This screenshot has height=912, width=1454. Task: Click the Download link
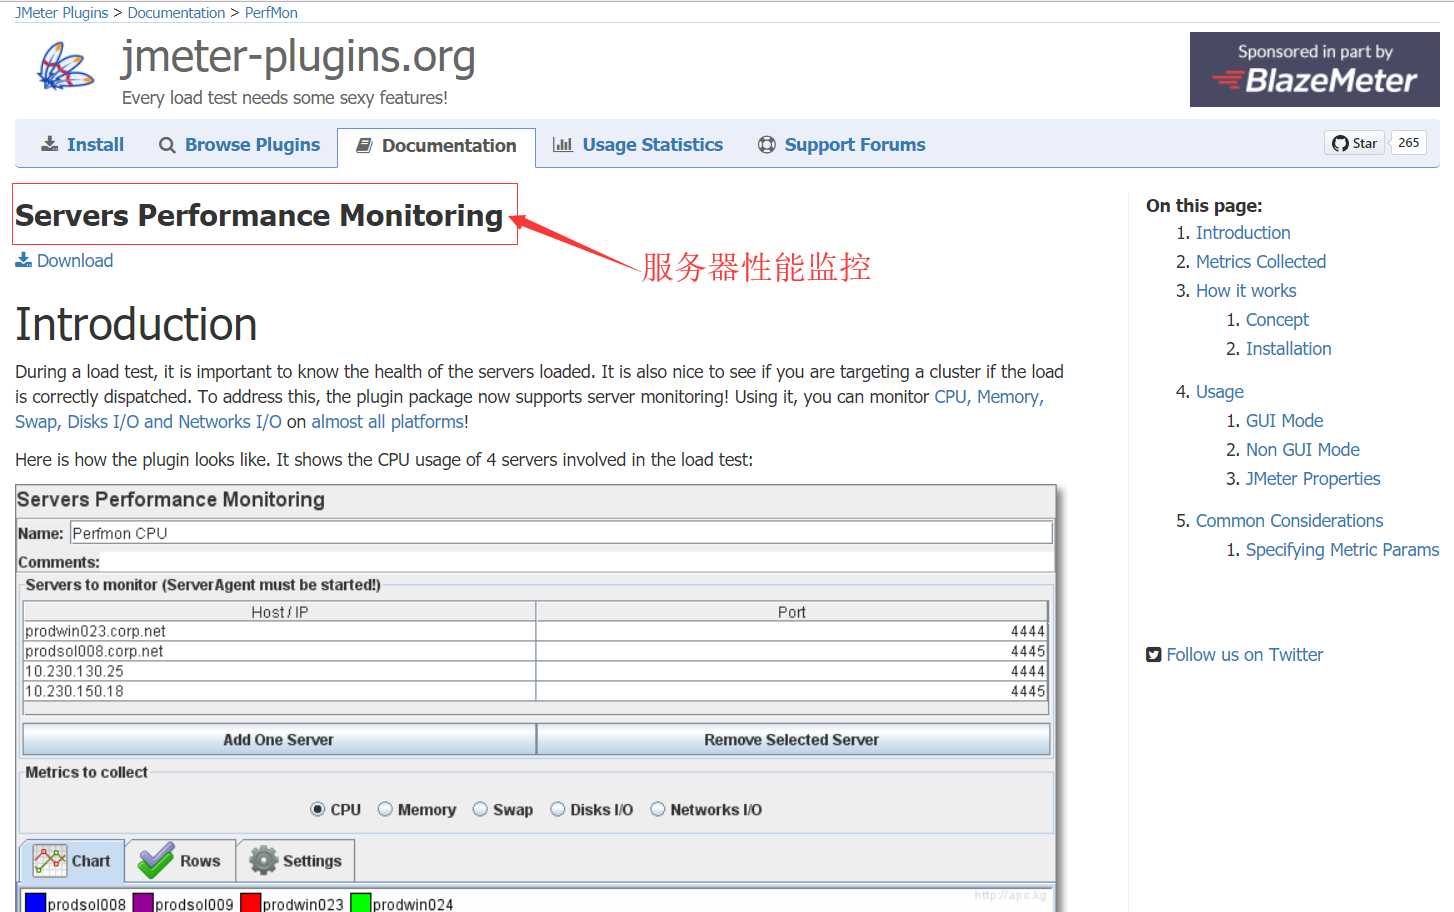[x=75, y=260]
